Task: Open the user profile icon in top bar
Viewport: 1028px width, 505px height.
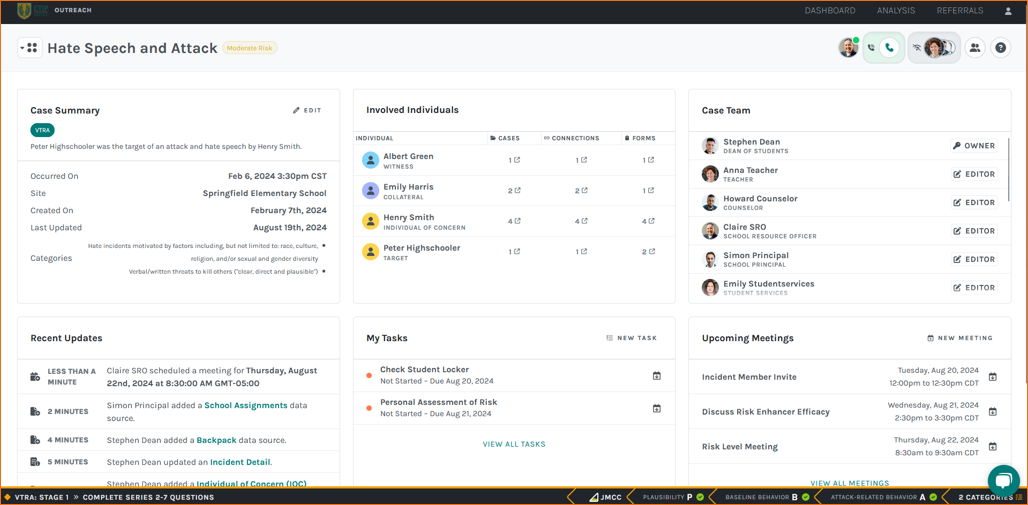Action: pos(1007,11)
